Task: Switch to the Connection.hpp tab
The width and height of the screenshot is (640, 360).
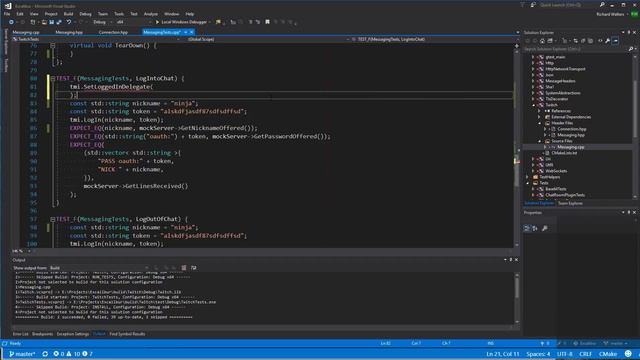Action: click(113, 32)
